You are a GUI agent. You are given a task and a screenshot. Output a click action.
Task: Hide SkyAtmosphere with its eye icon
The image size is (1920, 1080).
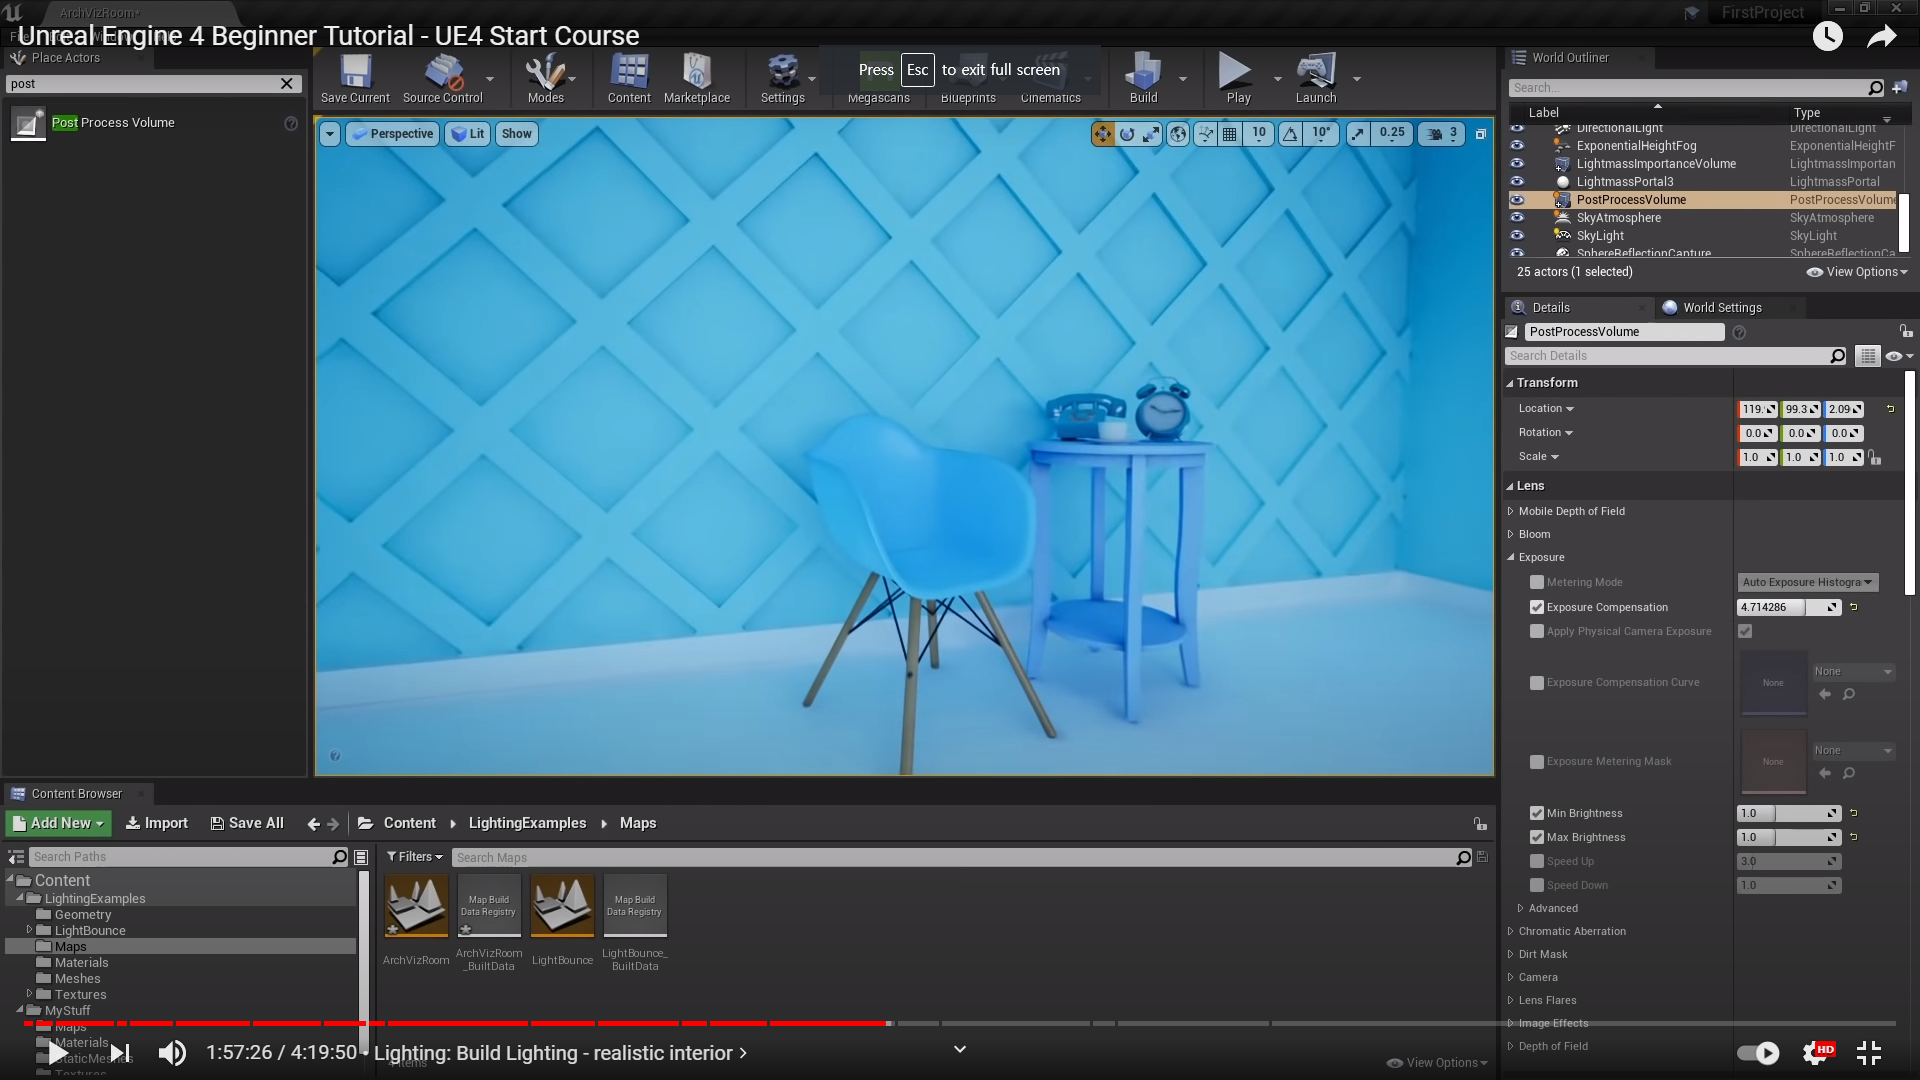[1517, 217]
